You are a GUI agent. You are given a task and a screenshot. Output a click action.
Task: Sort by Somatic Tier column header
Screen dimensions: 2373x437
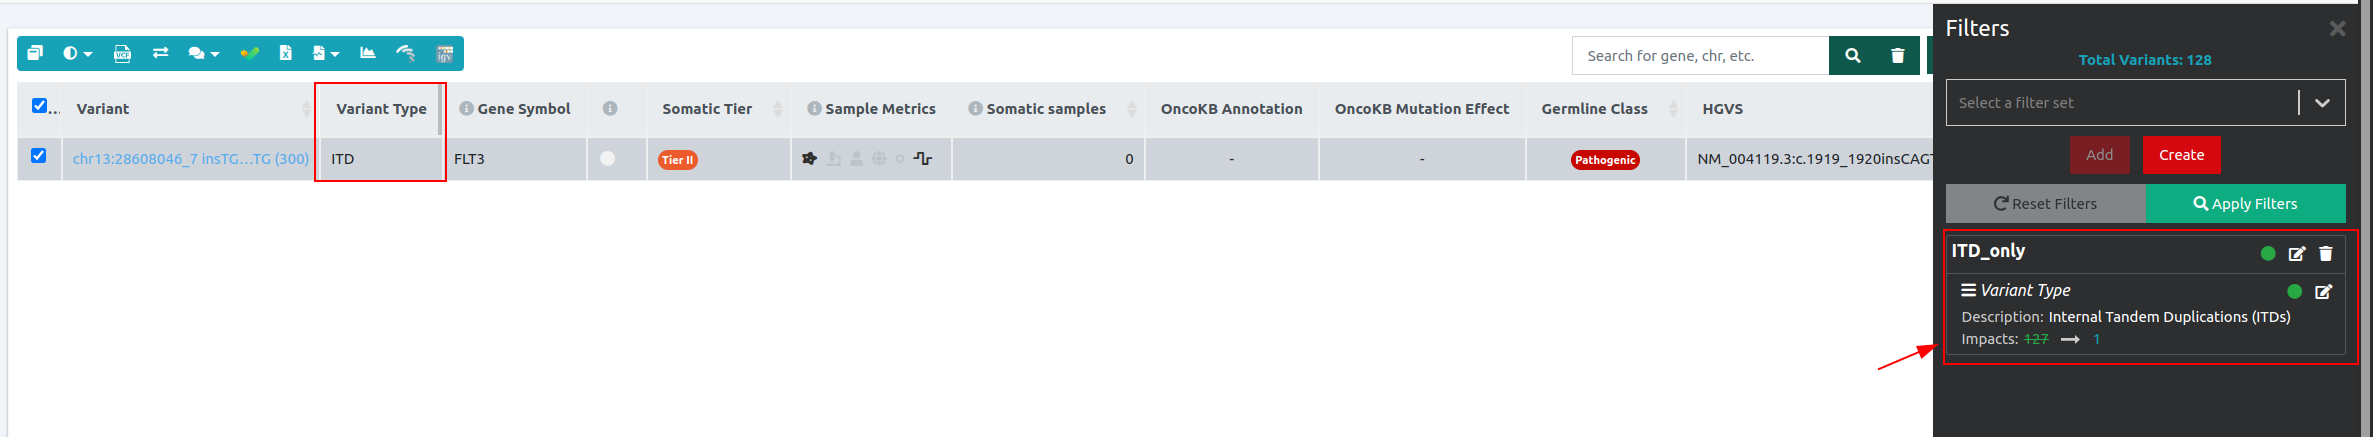(707, 109)
